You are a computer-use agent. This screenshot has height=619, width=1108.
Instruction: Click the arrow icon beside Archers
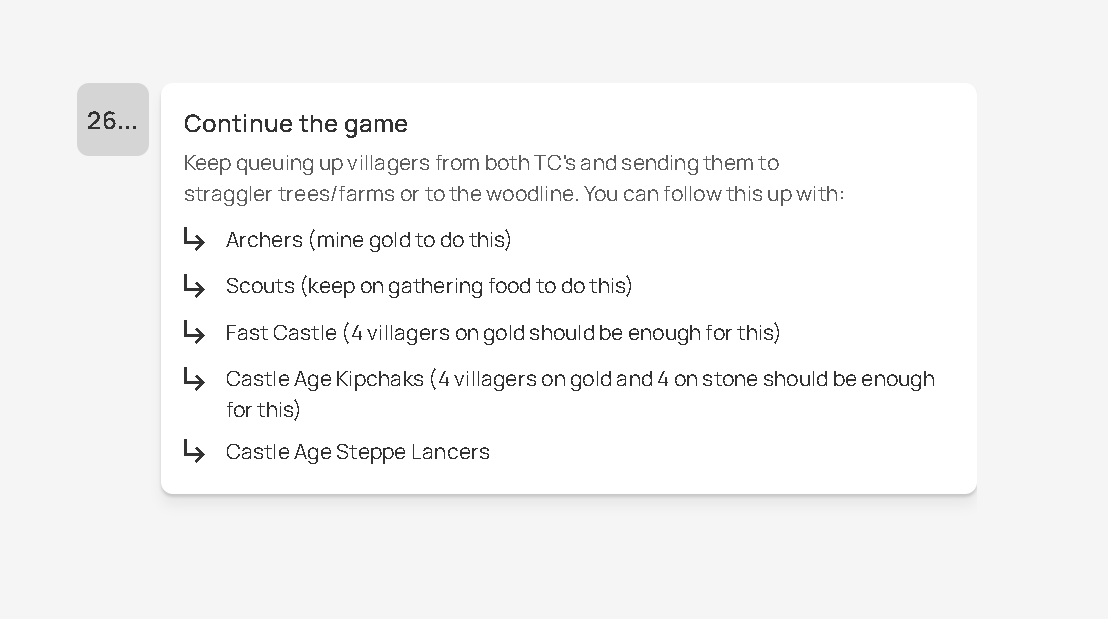pos(194,239)
